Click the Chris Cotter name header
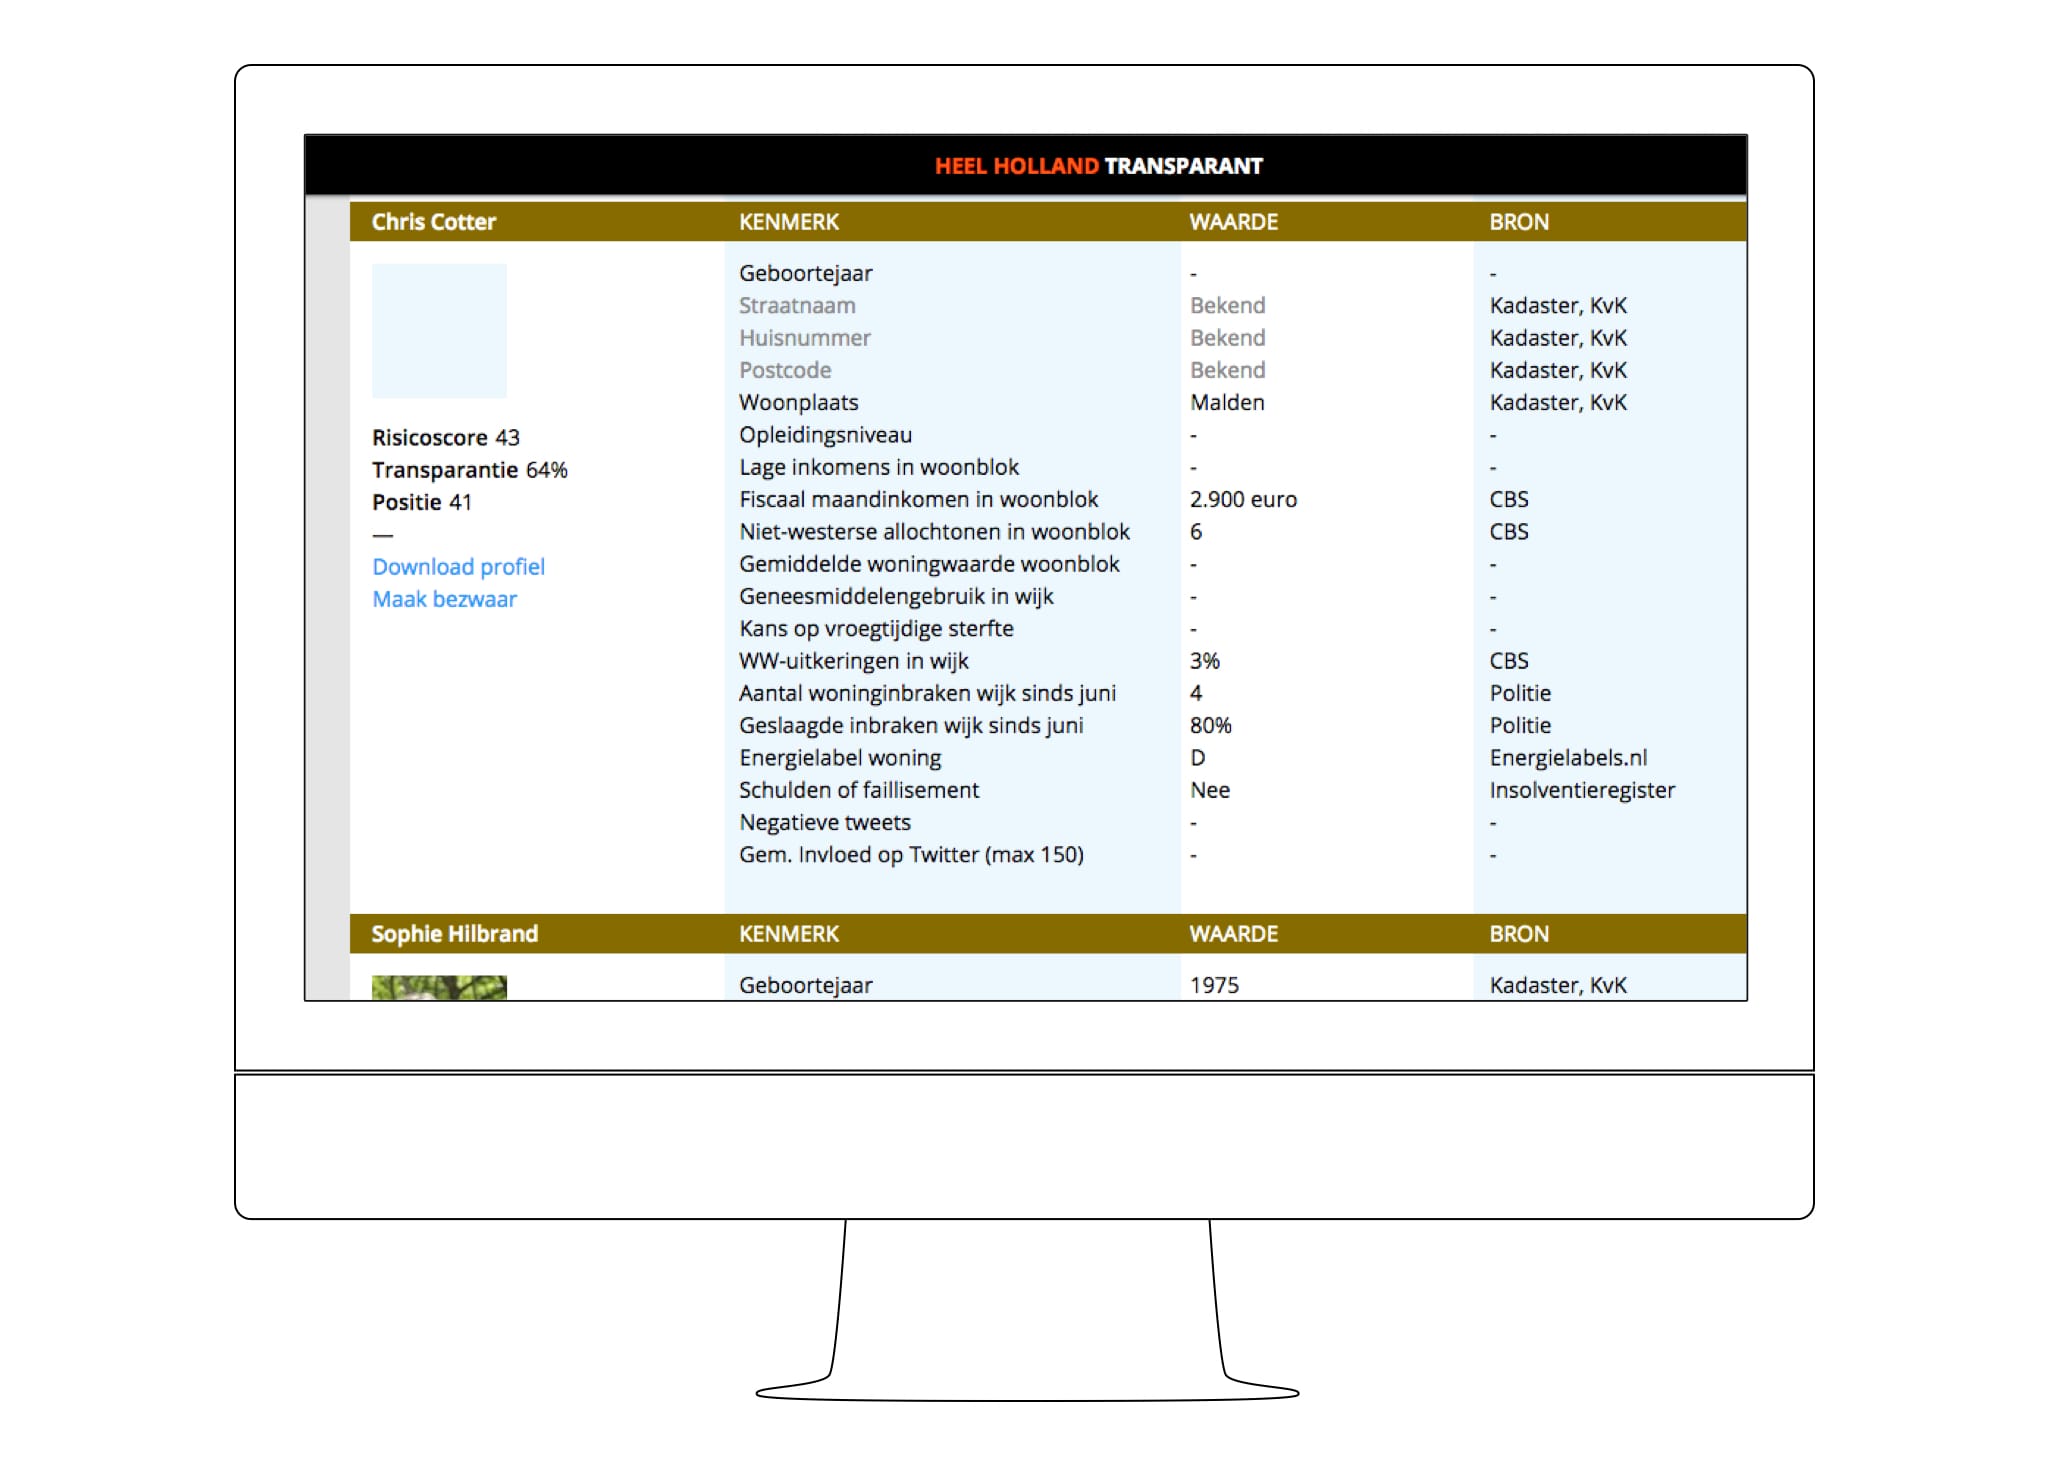The height and width of the screenshot is (1466, 2048). click(x=433, y=222)
